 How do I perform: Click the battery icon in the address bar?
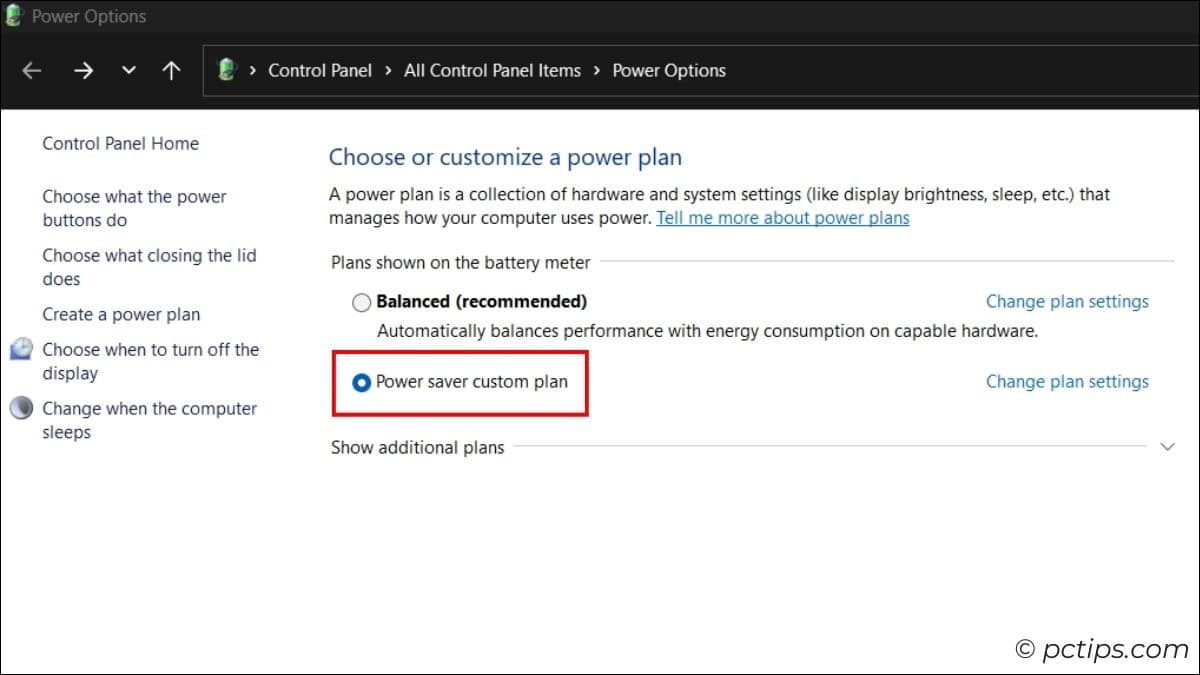click(227, 70)
